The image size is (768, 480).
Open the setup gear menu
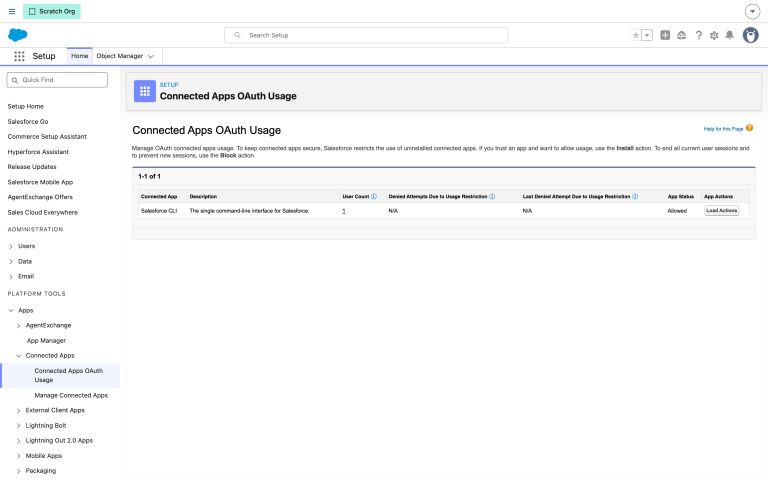click(714, 35)
